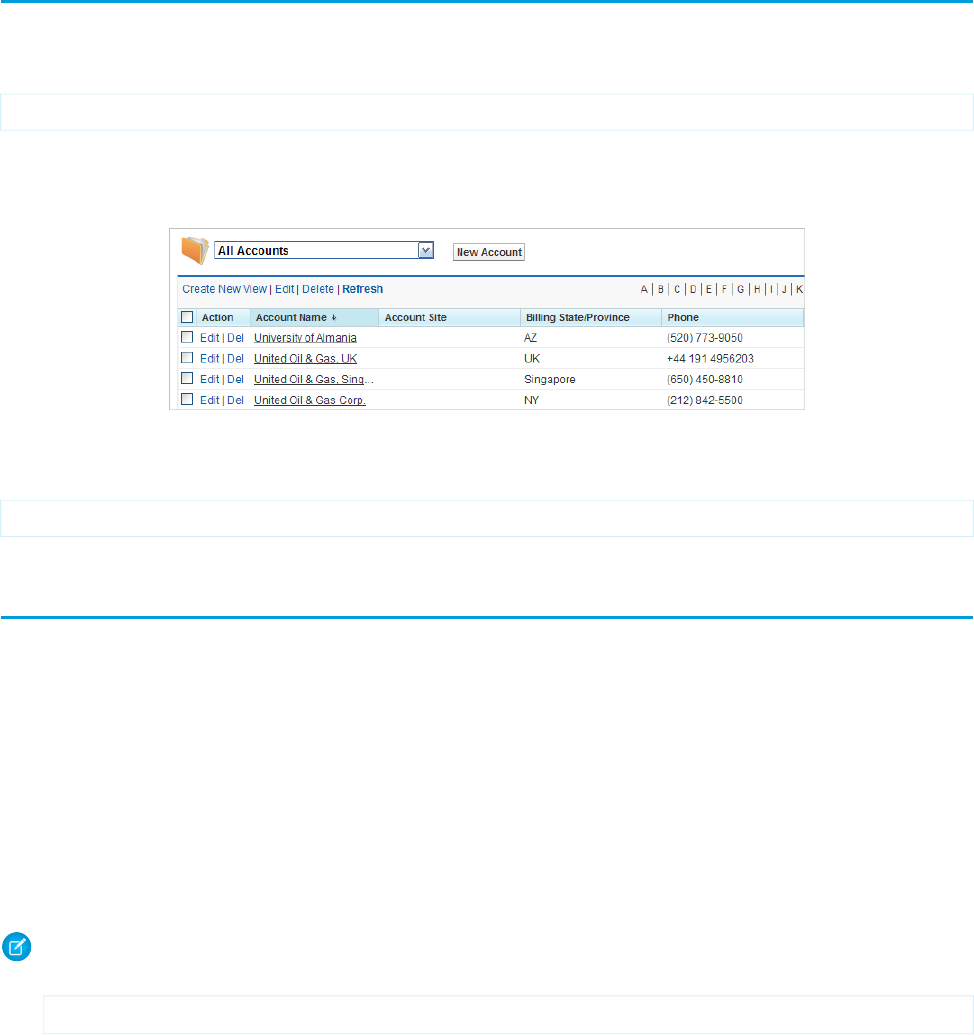Filter accounts by letter B
The image size is (974, 1035).
661,289
